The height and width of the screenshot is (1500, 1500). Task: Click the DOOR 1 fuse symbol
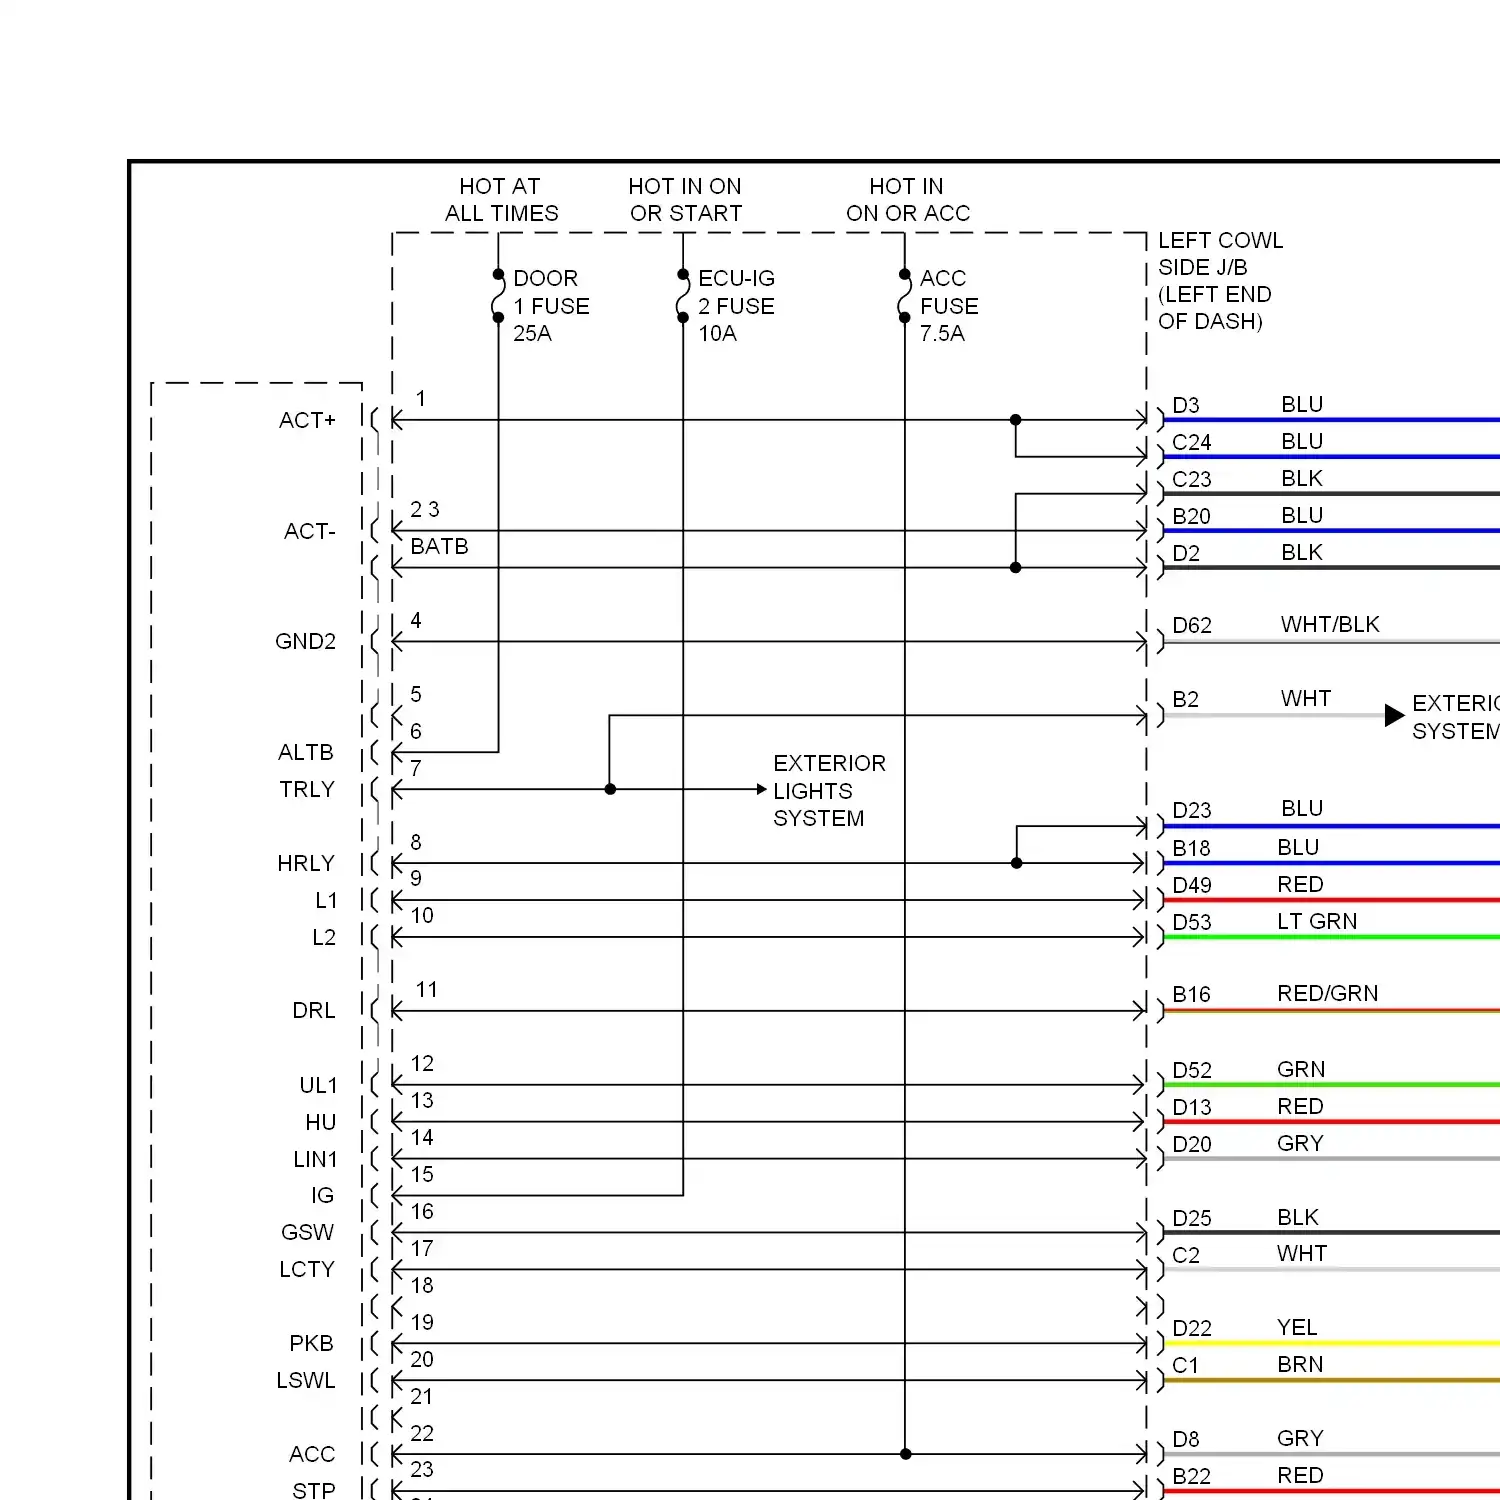click(498, 296)
